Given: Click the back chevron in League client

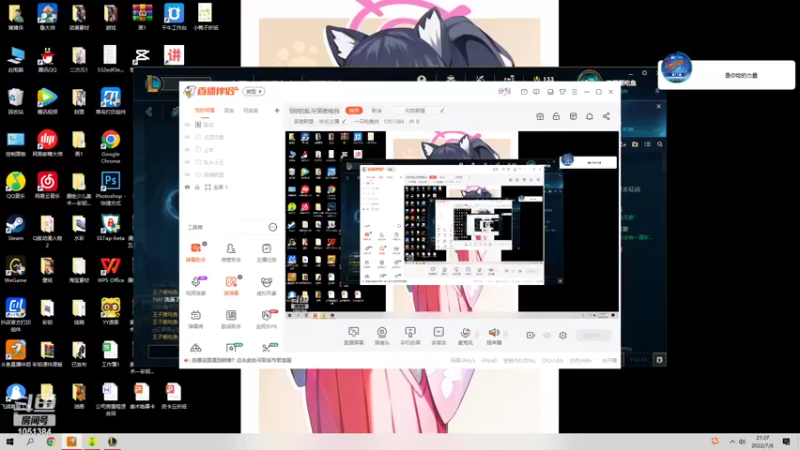Looking at the screenshot, I should (149, 112).
